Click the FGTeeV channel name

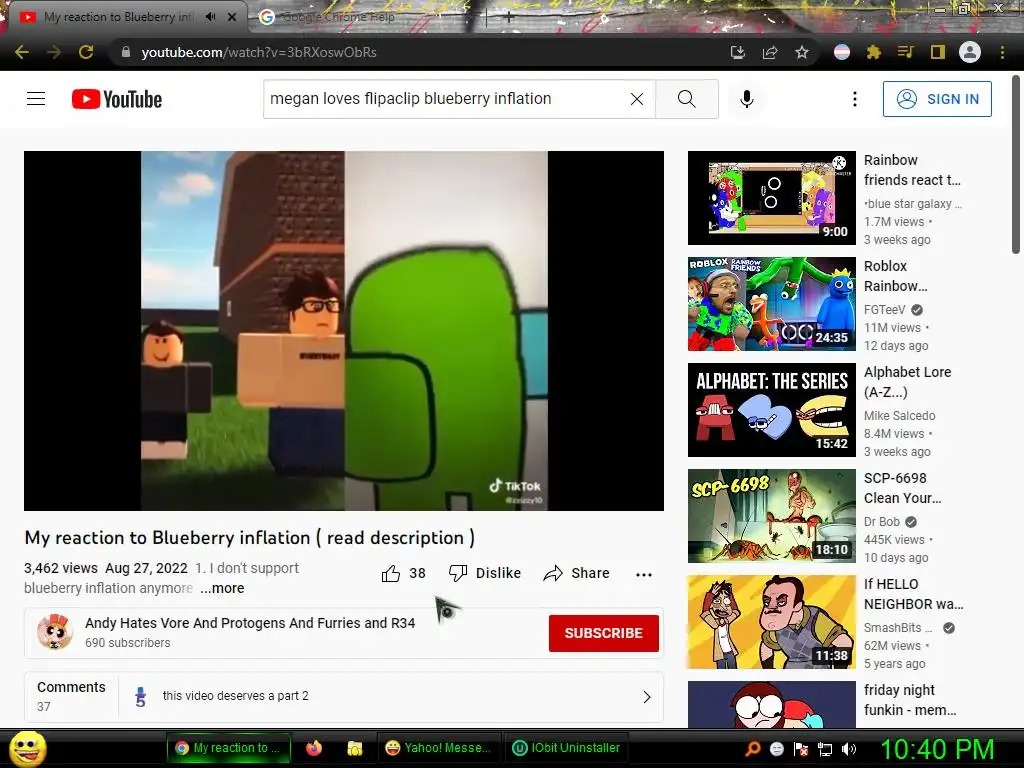(884, 310)
